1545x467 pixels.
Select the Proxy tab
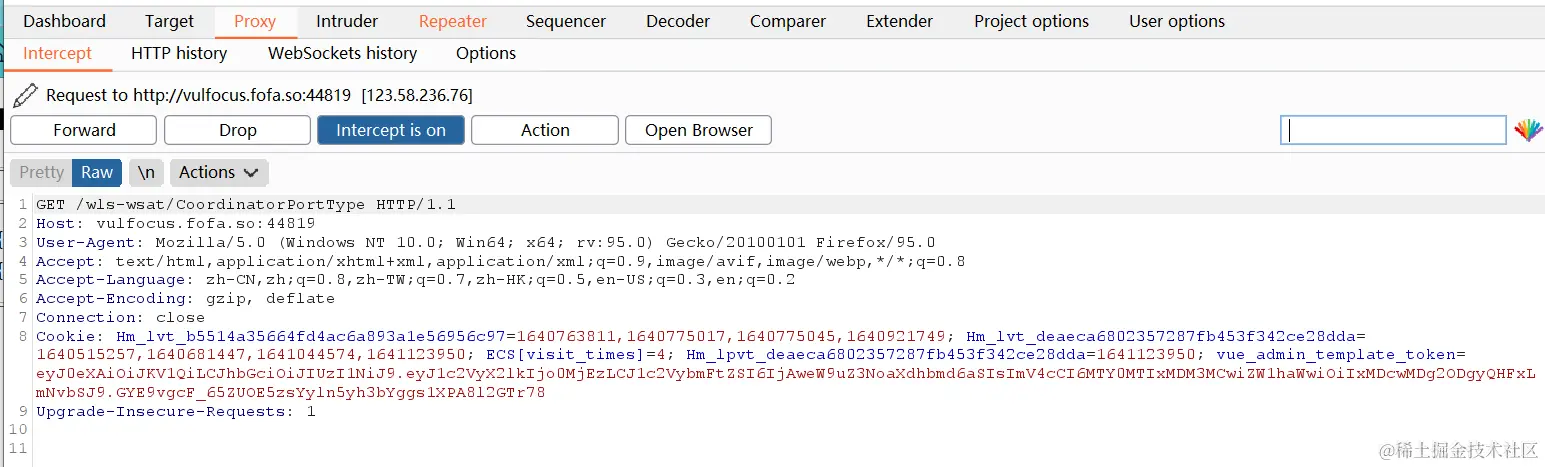coord(255,21)
